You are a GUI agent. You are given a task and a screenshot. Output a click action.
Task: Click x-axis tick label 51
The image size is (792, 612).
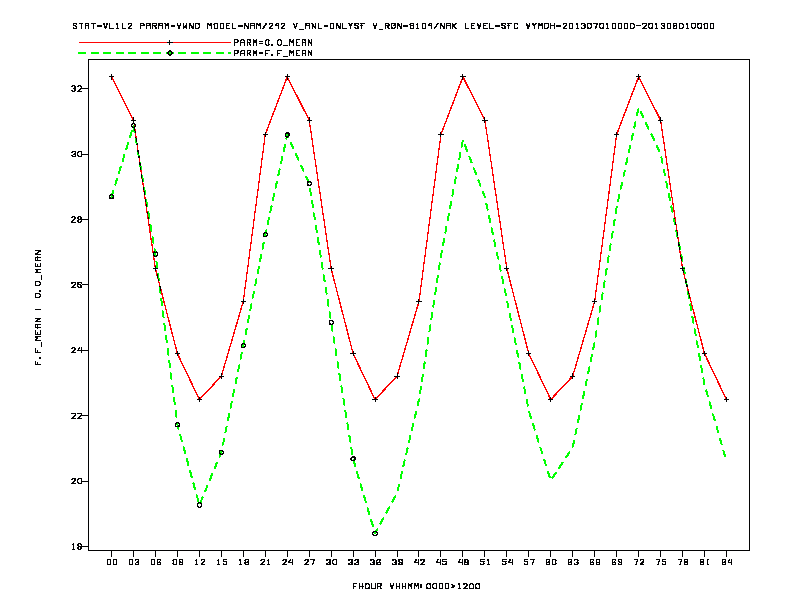click(x=485, y=562)
